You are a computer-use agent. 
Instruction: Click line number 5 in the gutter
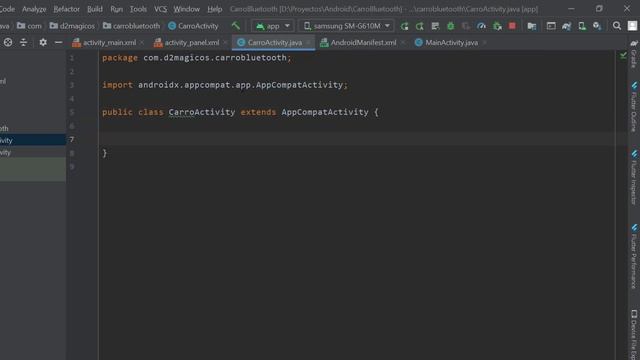[72, 112]
